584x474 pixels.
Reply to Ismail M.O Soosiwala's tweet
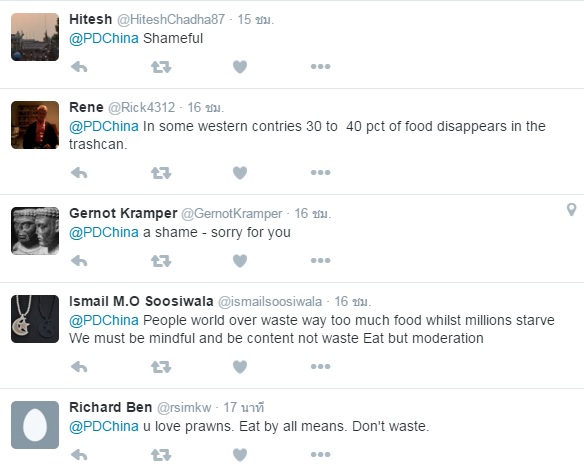pyautogui.click(x=79, y=367)
